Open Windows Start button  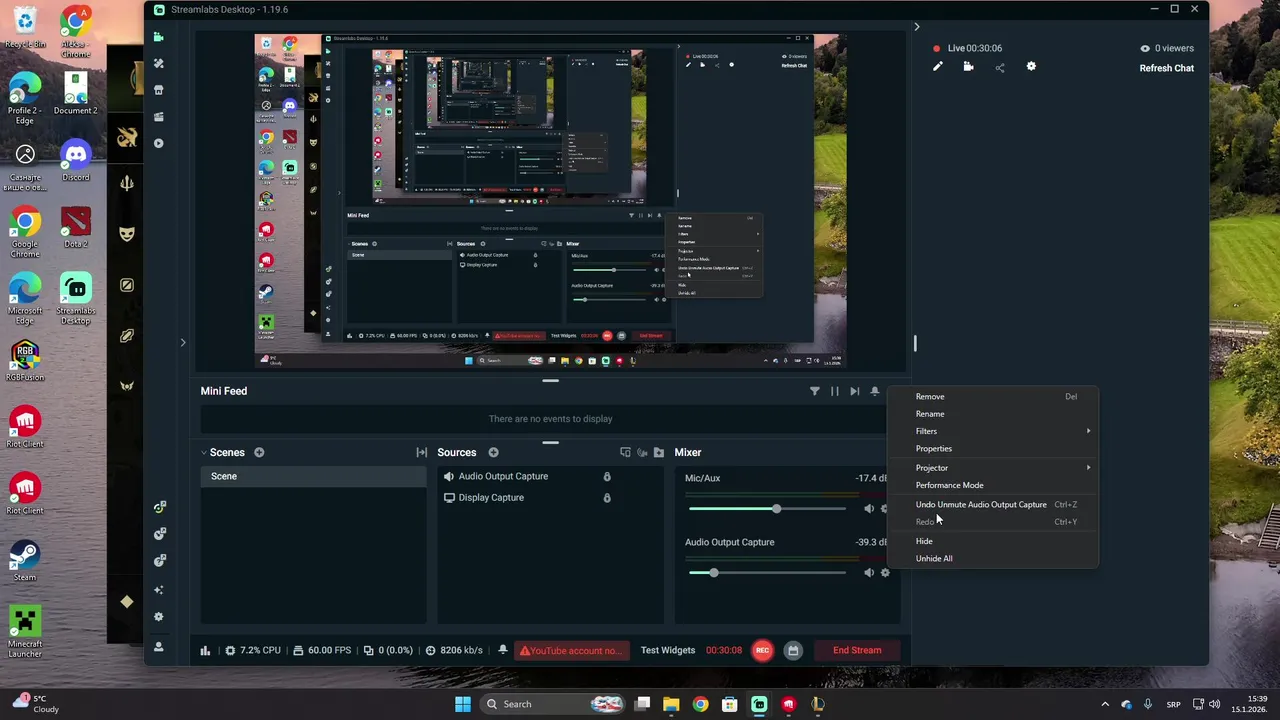[x=462, y=704]
